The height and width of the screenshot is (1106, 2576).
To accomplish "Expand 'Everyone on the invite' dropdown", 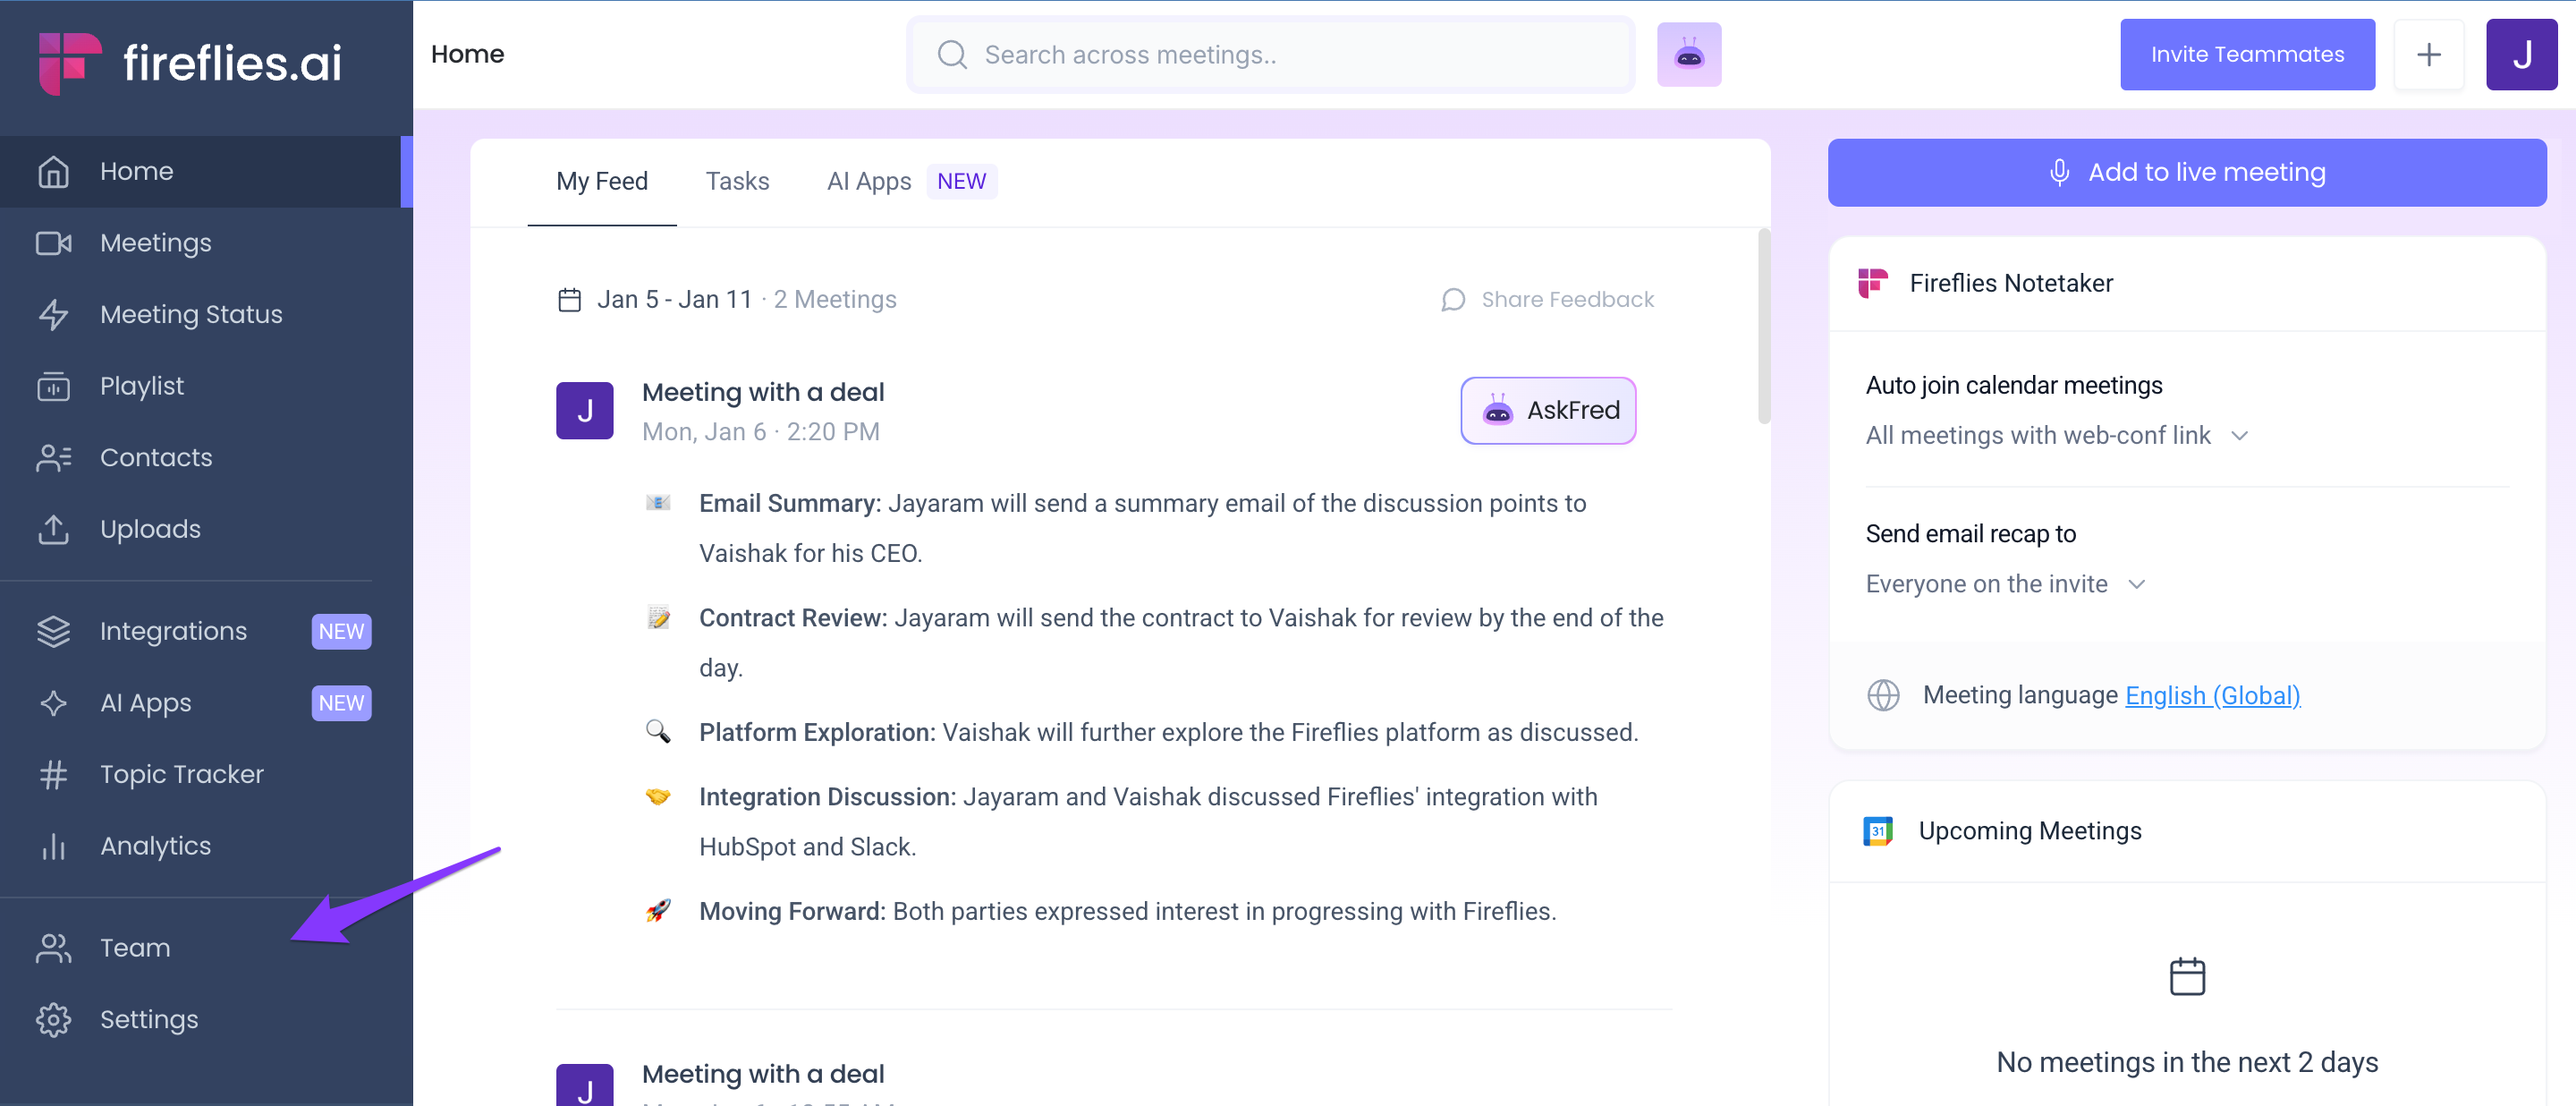I will point(2005,583).
